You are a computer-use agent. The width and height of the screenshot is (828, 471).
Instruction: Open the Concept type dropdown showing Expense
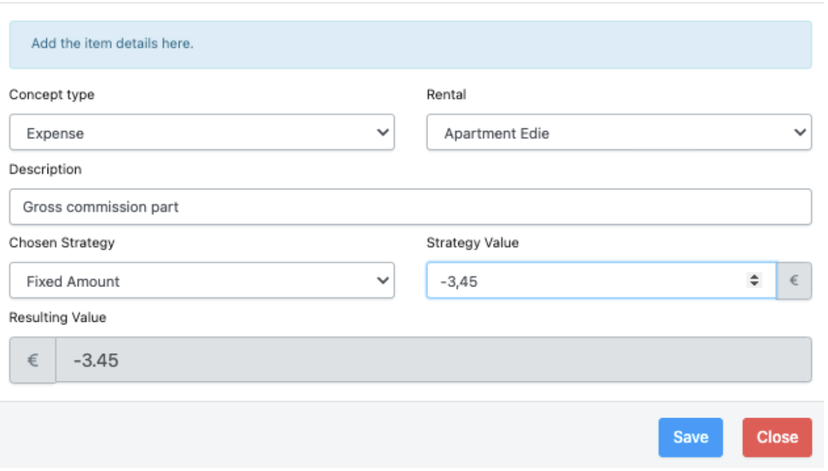pyautogui.click(x=200, y=133)
